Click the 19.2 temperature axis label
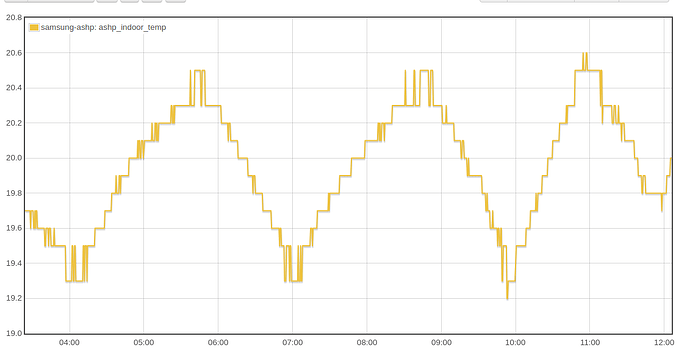 click(14, 298)
